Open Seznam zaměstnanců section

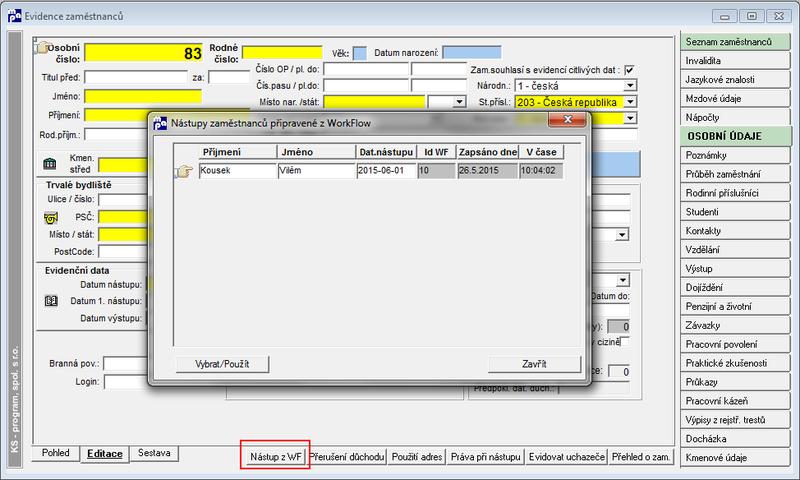click(x=735, y=42)
